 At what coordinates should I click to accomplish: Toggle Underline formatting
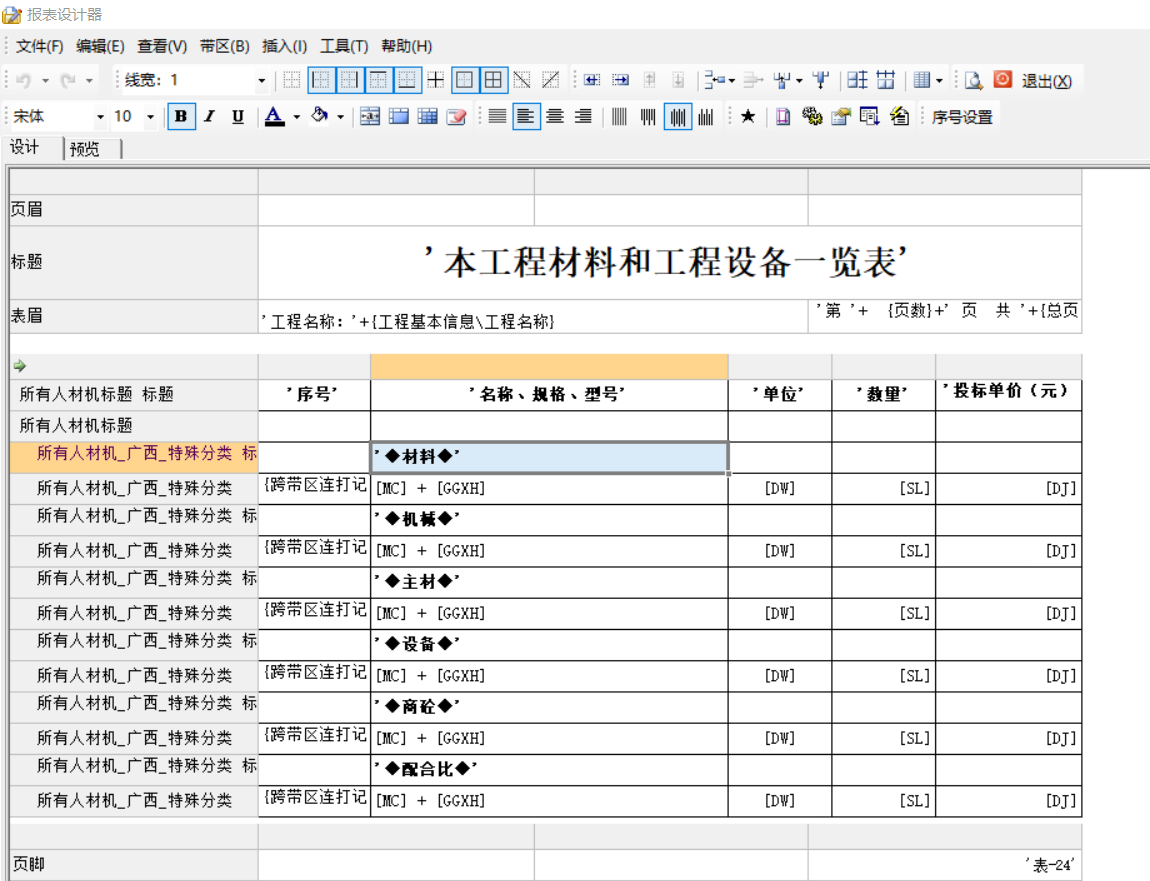238,117
